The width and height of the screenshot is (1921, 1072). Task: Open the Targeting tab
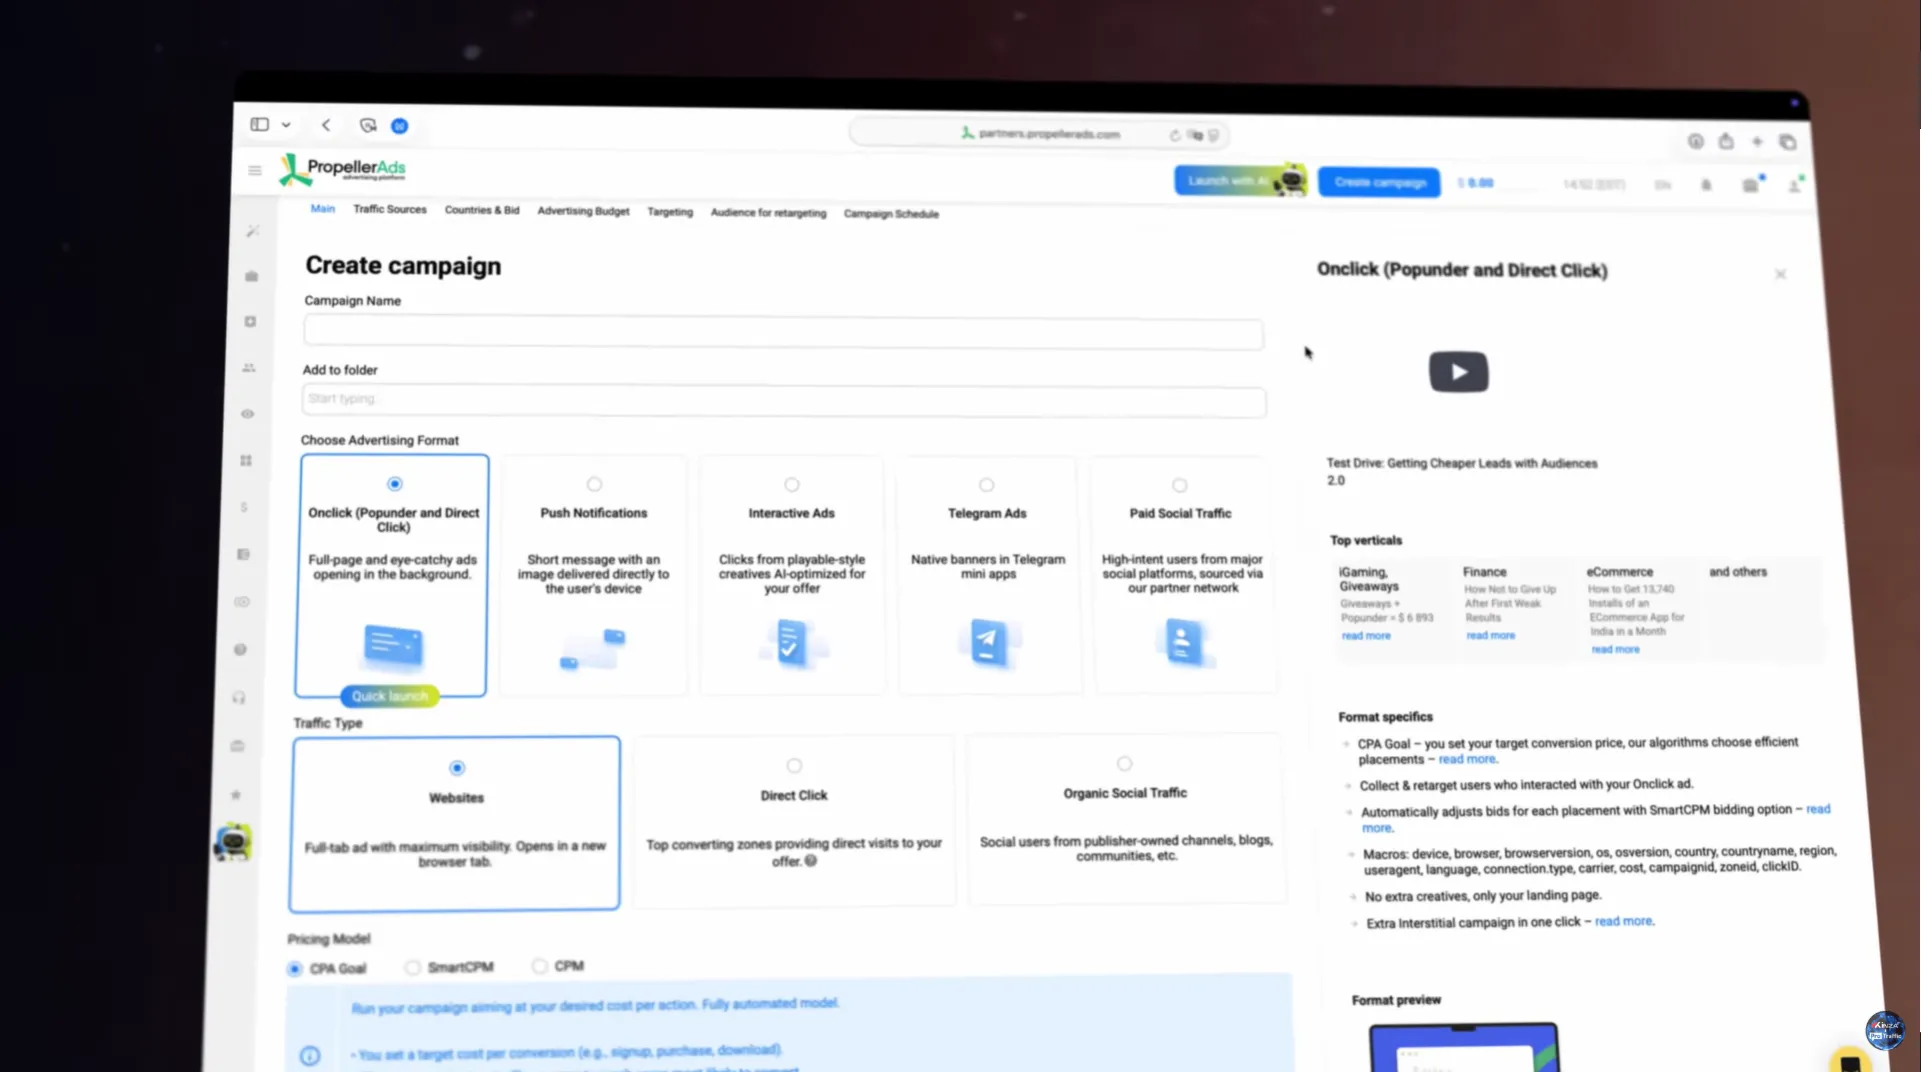click(670, 212)
